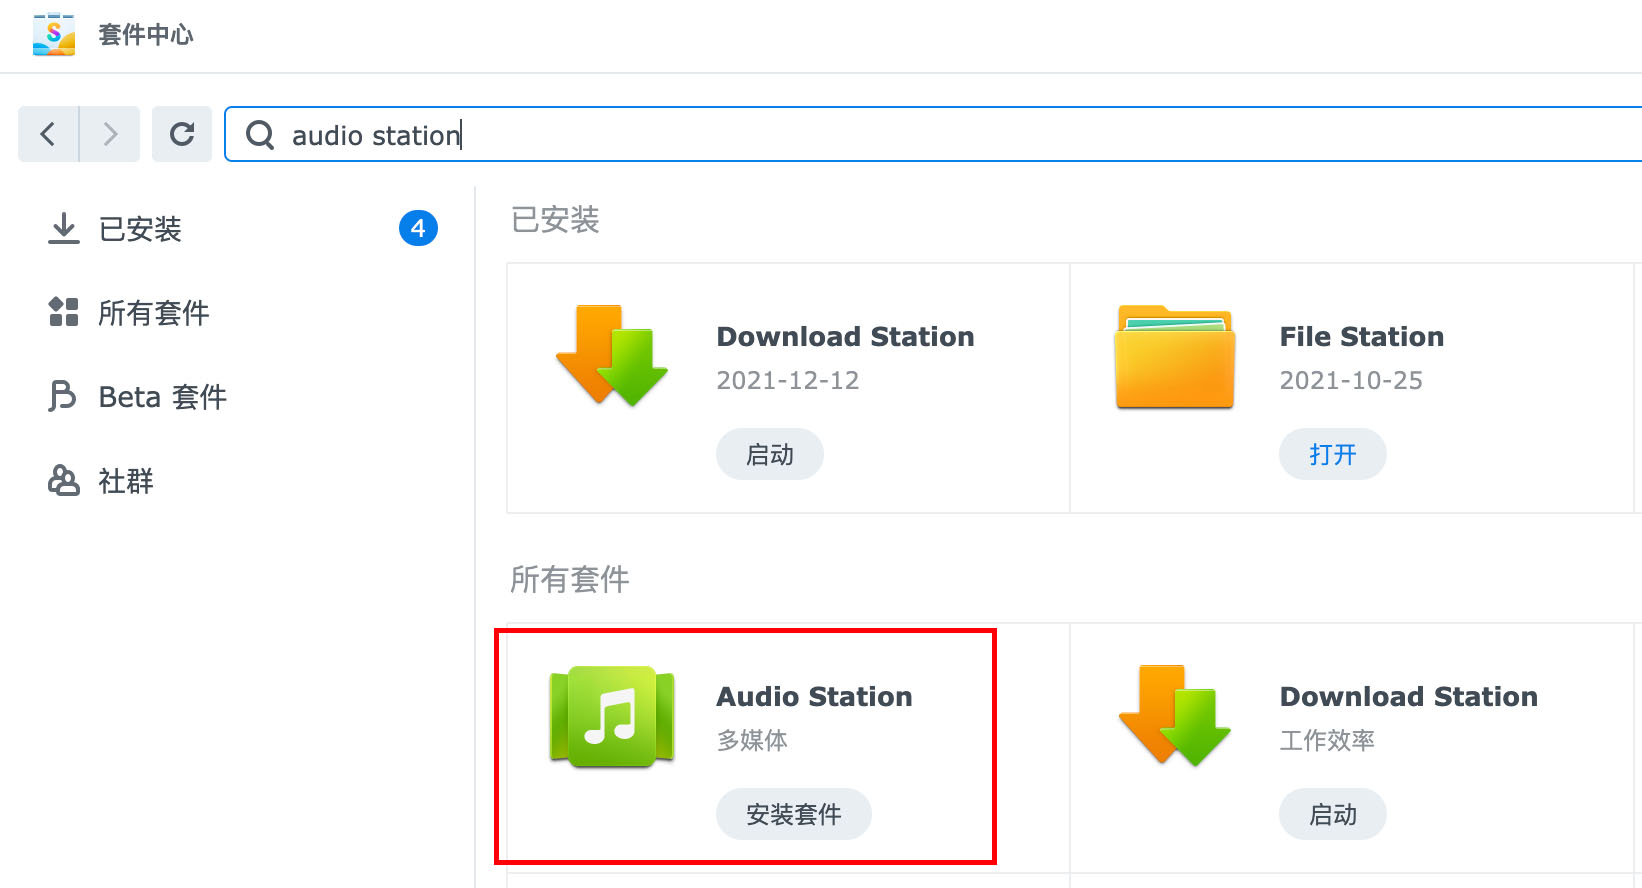Click the green Audio Station icon

click(612, 717)
